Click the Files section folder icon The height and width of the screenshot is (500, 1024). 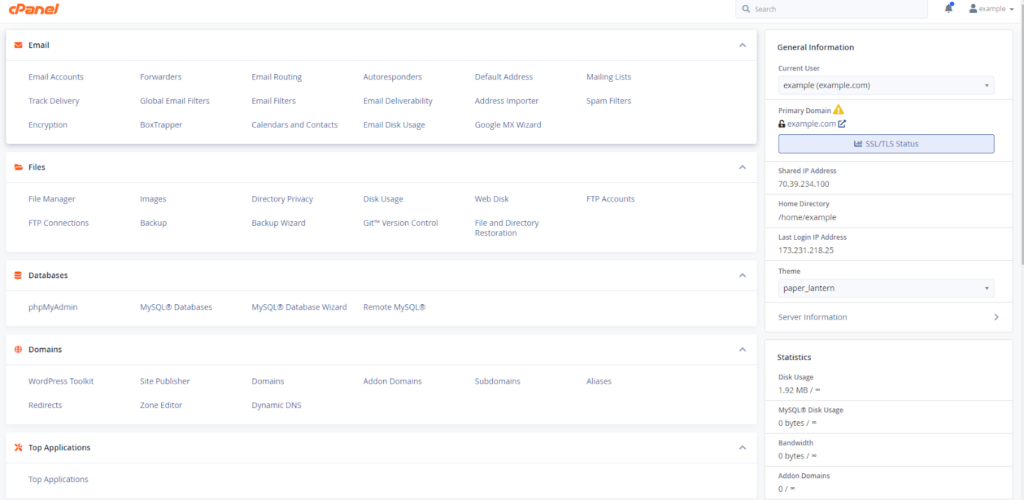coord(18,167)
